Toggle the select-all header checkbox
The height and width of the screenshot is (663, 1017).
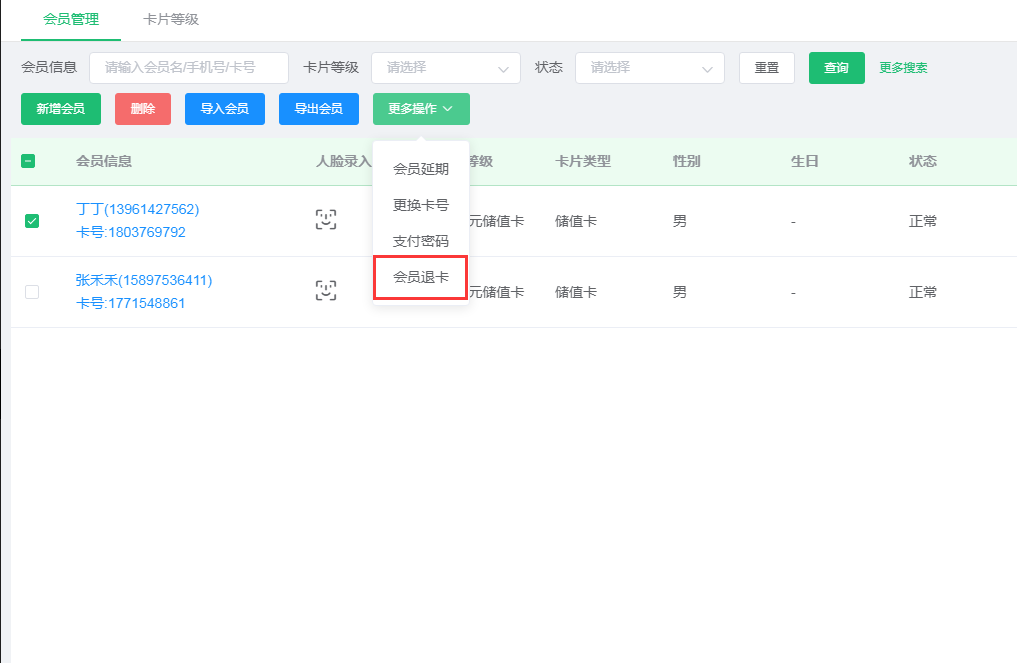click(28, 161)
